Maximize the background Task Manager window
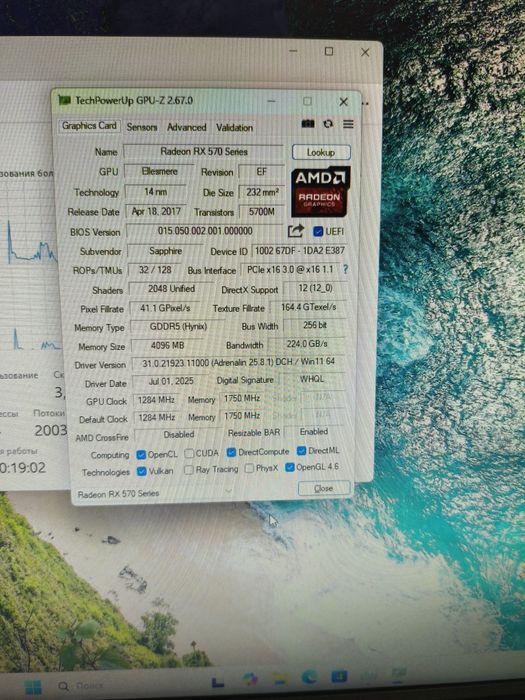This screenshot has width=525, height=700. 329,51
